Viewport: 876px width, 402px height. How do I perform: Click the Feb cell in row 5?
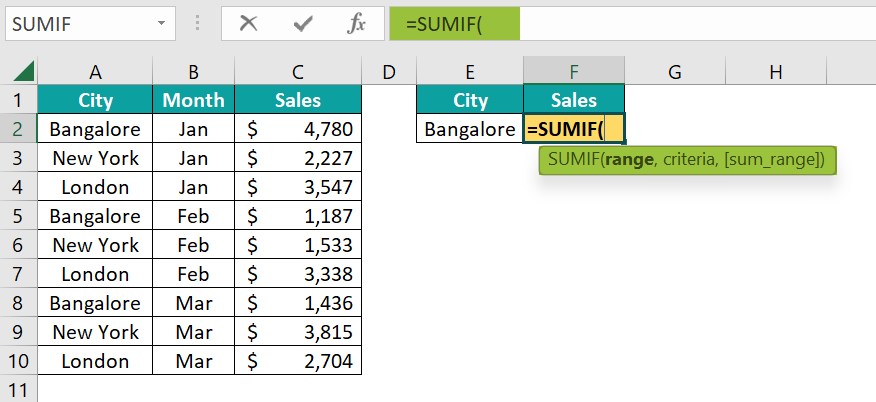pyautogui.click(x=193, y=216)
